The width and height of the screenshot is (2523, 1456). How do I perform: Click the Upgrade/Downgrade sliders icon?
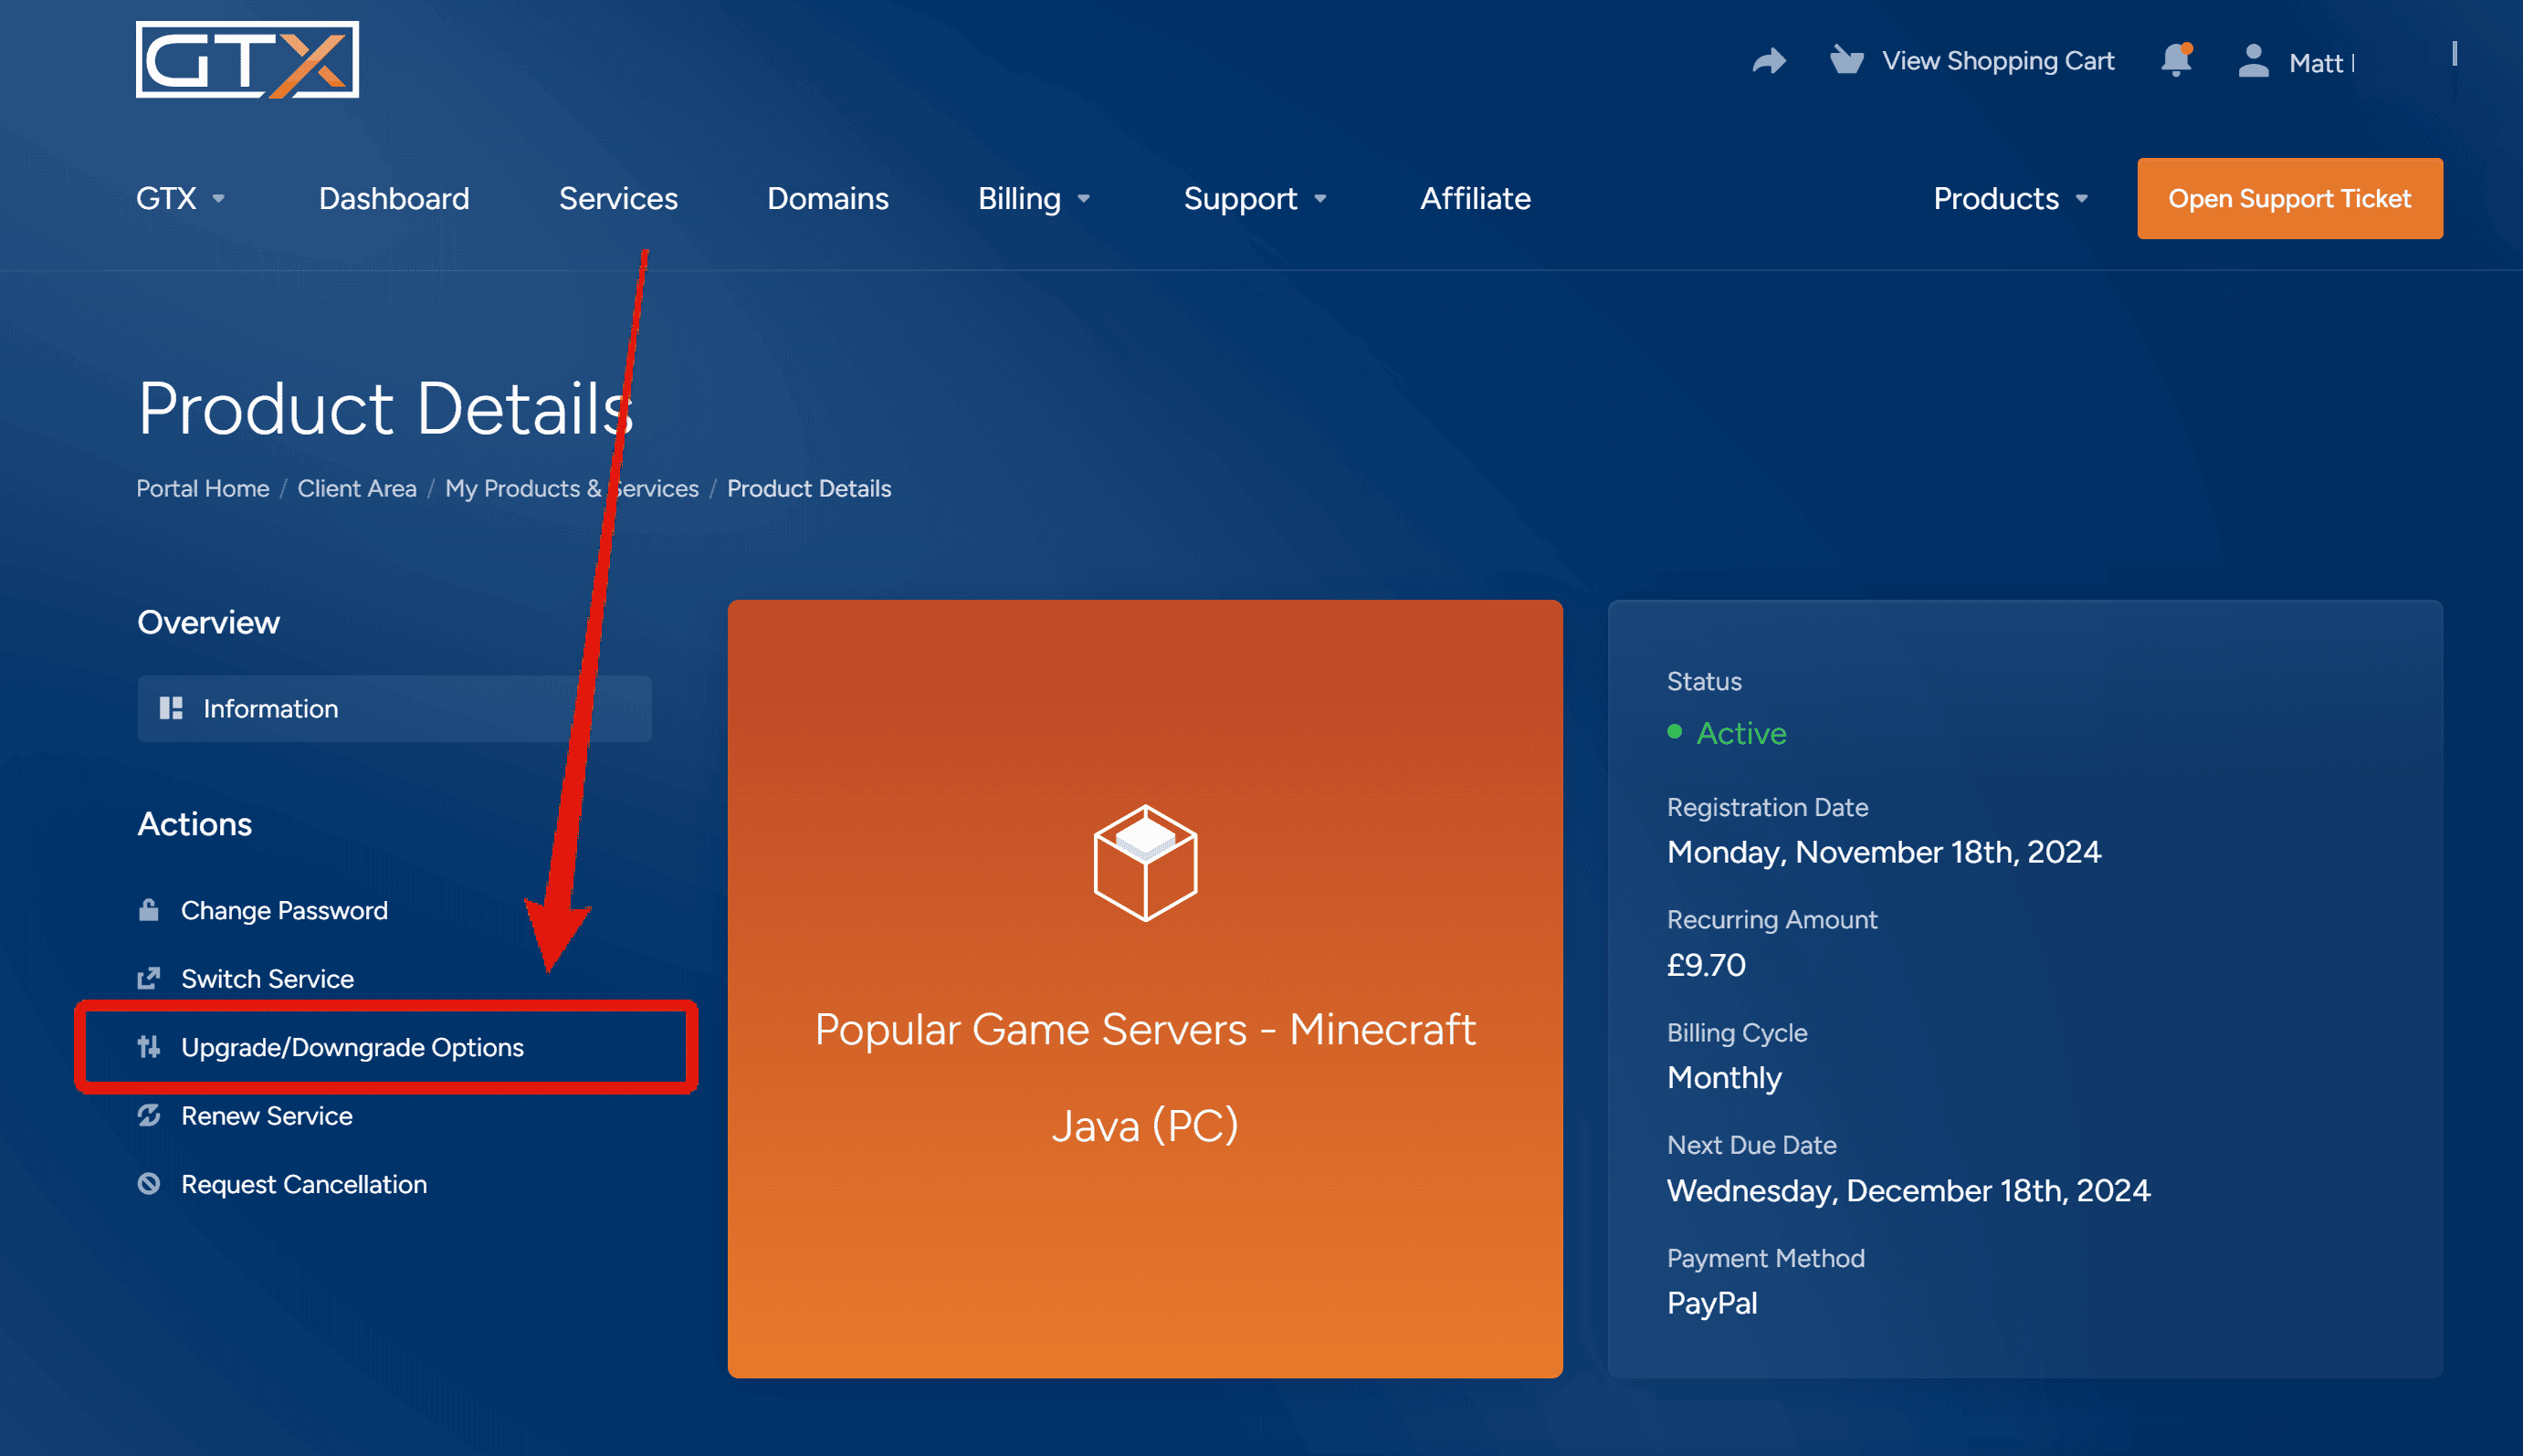coord(149,1047)
